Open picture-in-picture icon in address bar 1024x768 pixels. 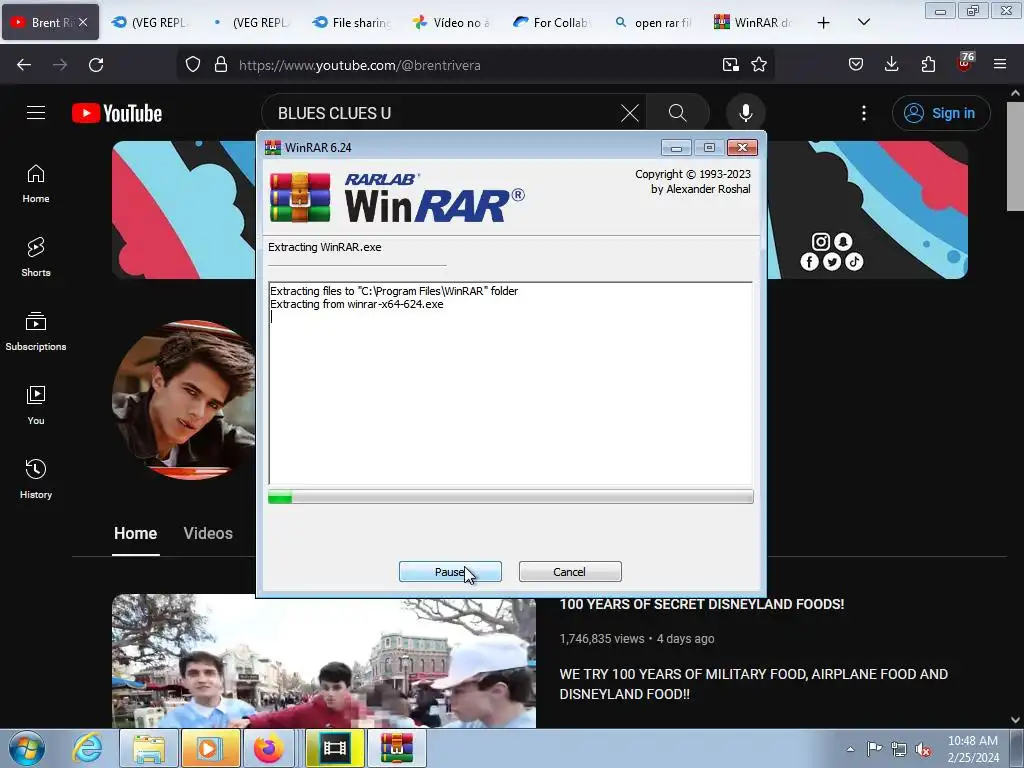coord(730,65)
